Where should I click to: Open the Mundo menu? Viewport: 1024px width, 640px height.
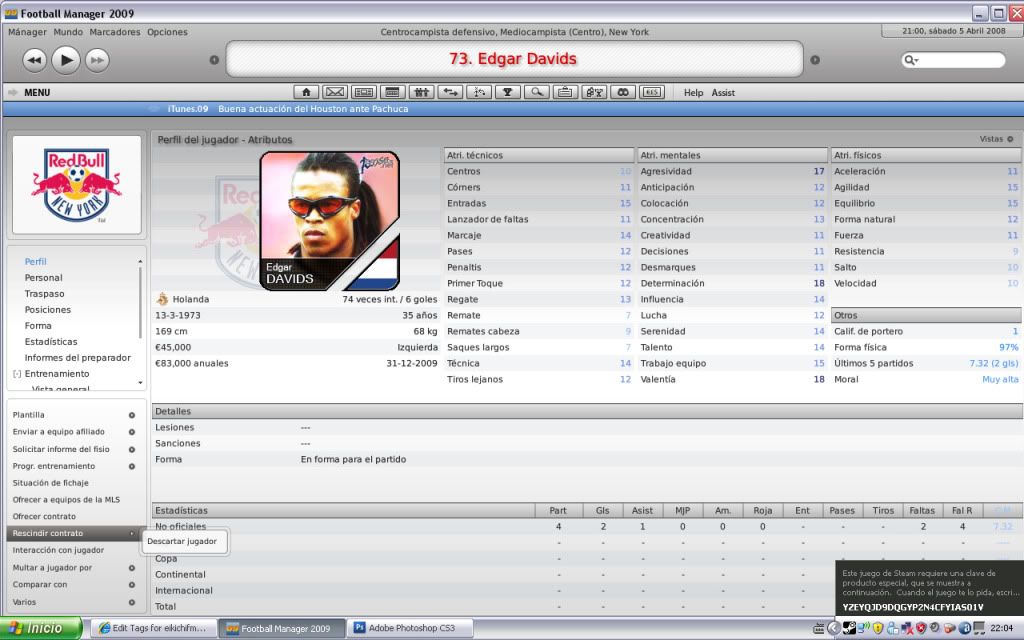coord(68,32)
